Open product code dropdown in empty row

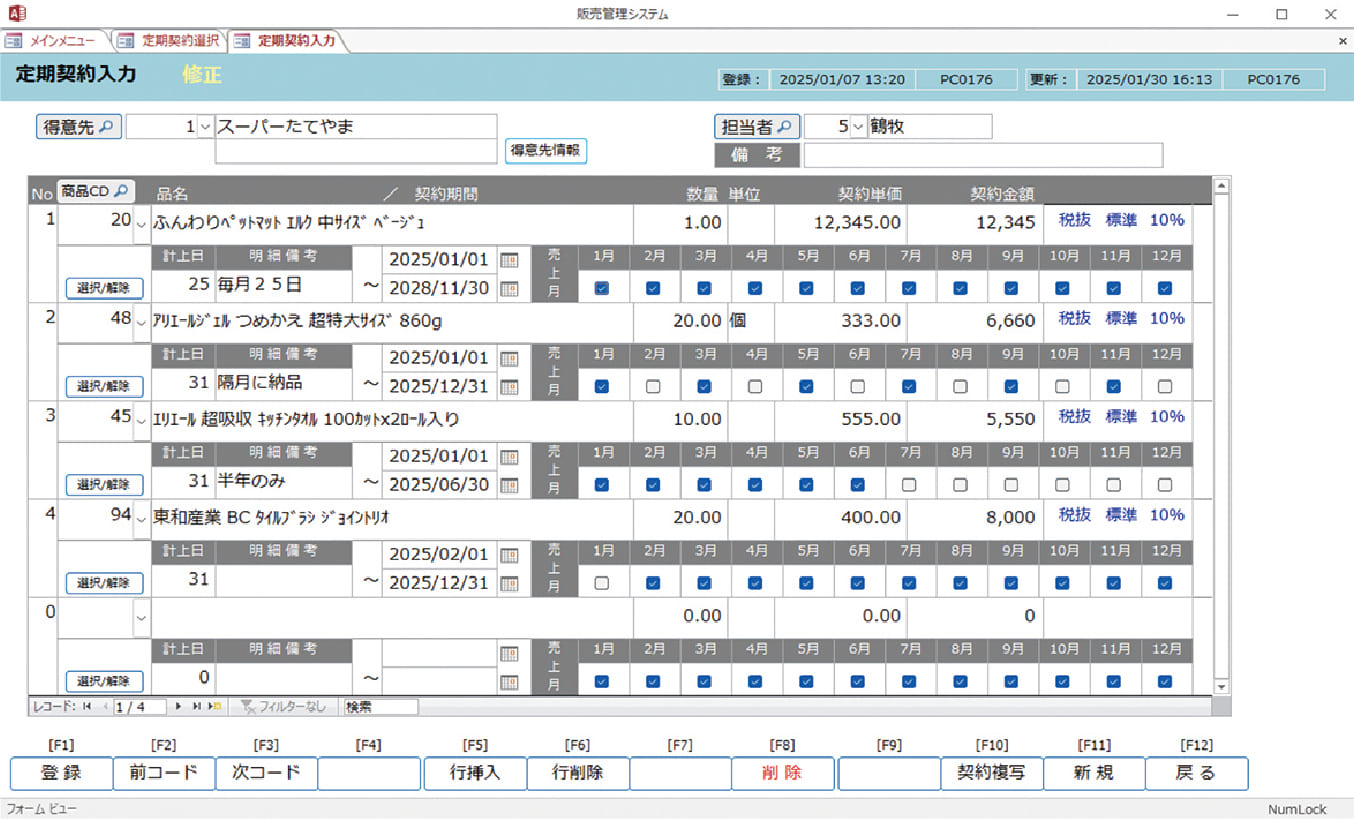[x=141, y=617]
